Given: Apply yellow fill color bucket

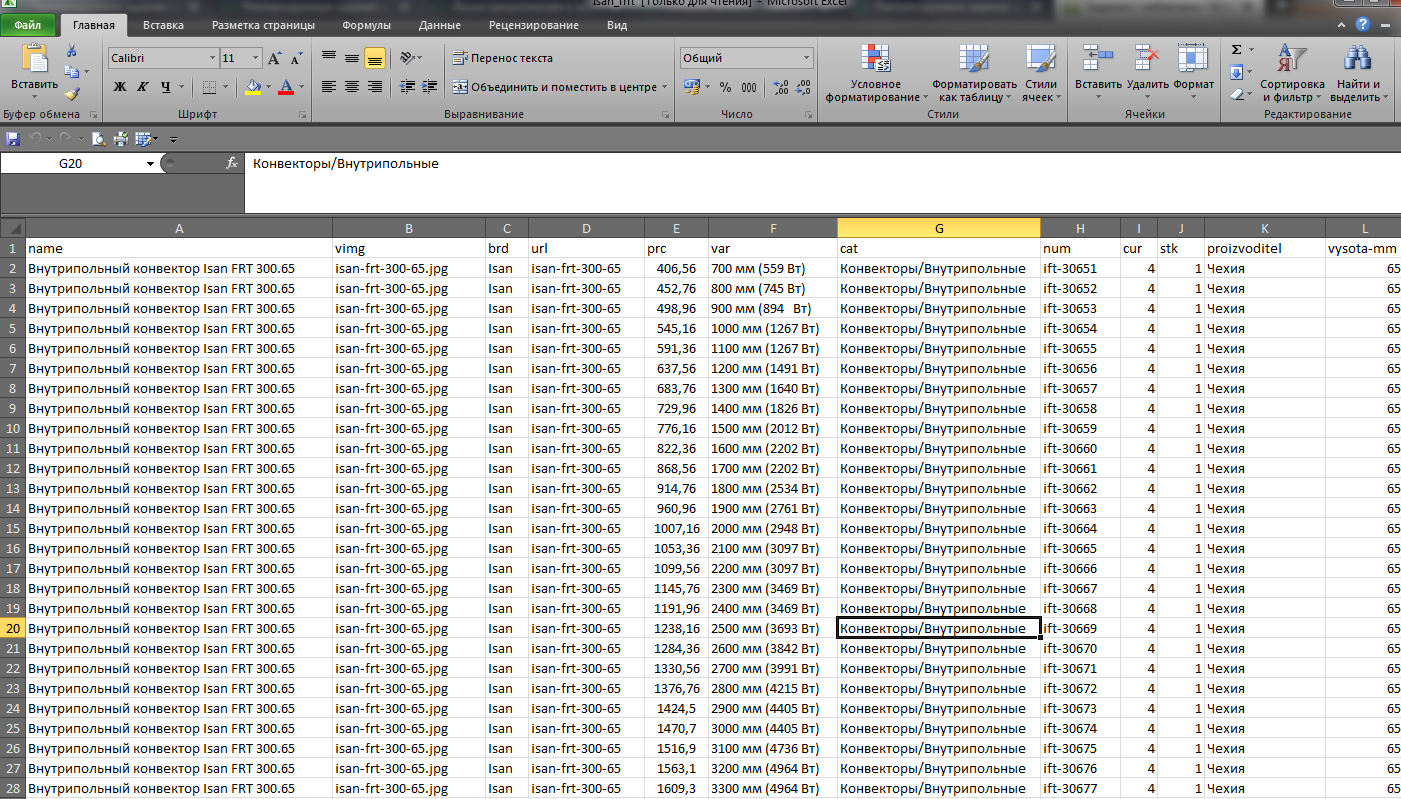Looking at the screenshot, I should click(253, 87).
